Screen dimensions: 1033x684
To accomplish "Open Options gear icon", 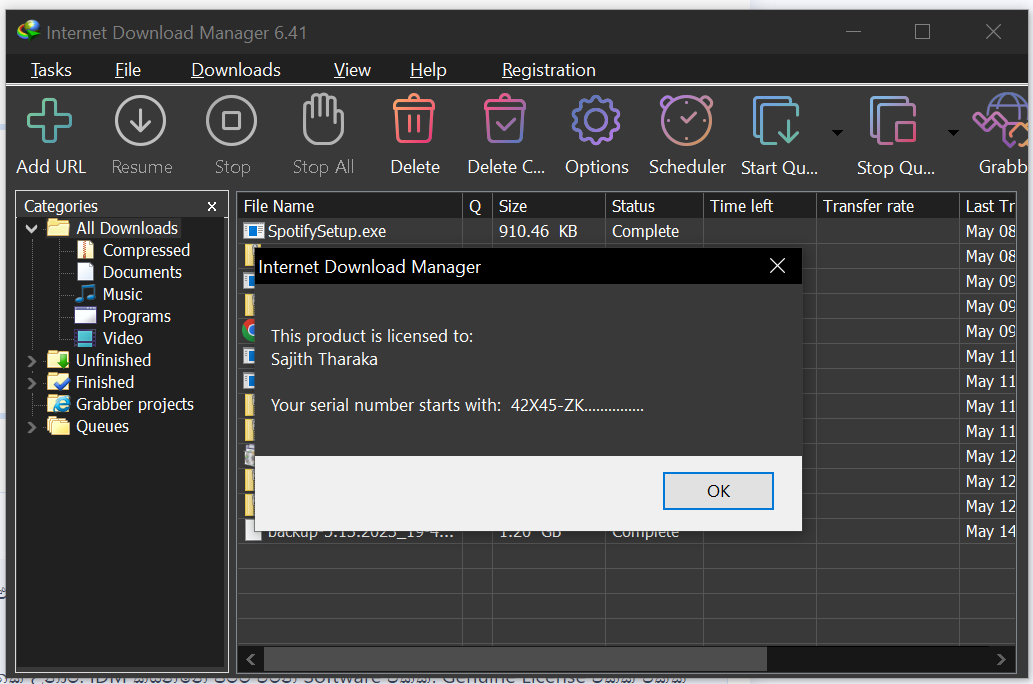I will coord(596,121).
